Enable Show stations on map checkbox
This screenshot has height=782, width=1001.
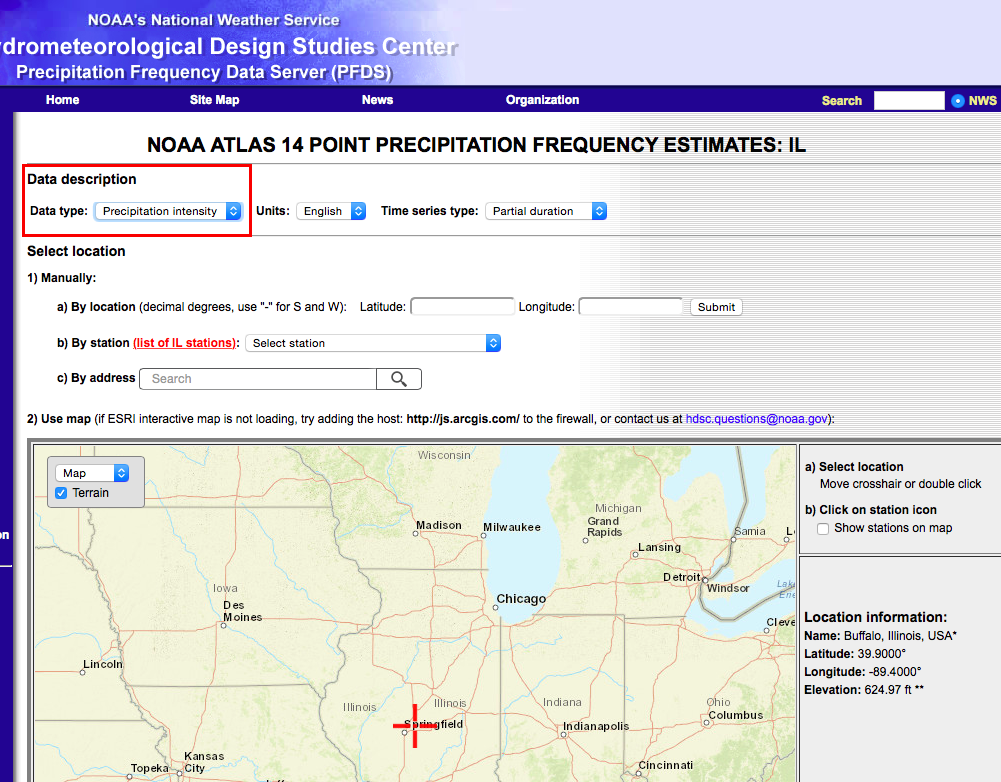coord(823,528)
